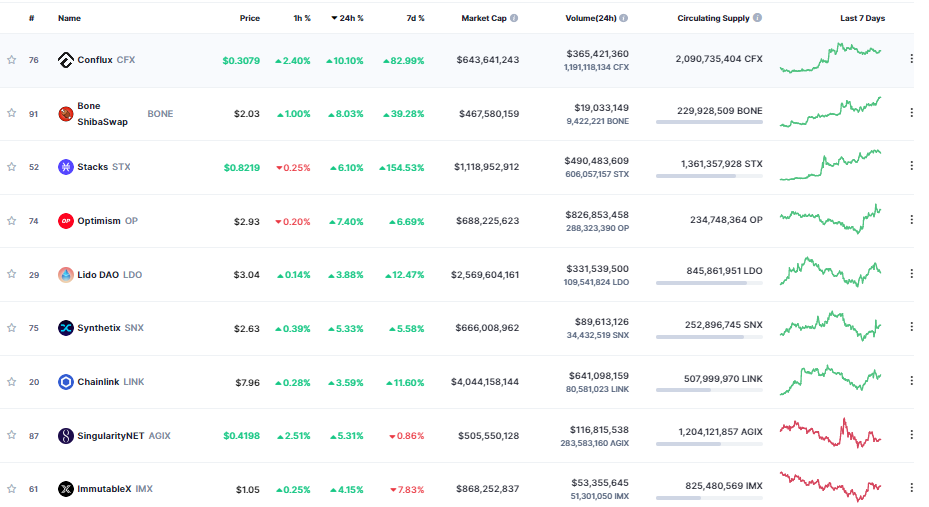Star Synthetix in the watchlist

[x=11, y=328]
